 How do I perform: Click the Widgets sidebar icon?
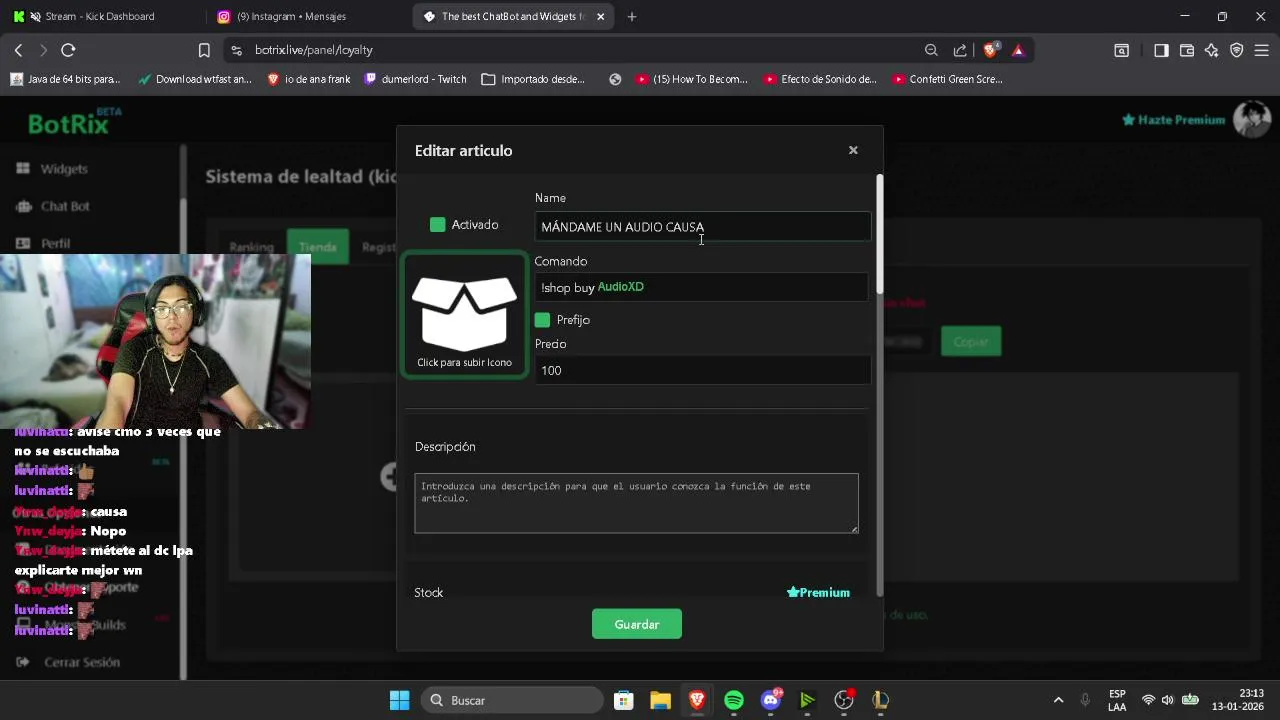[23, 169]
